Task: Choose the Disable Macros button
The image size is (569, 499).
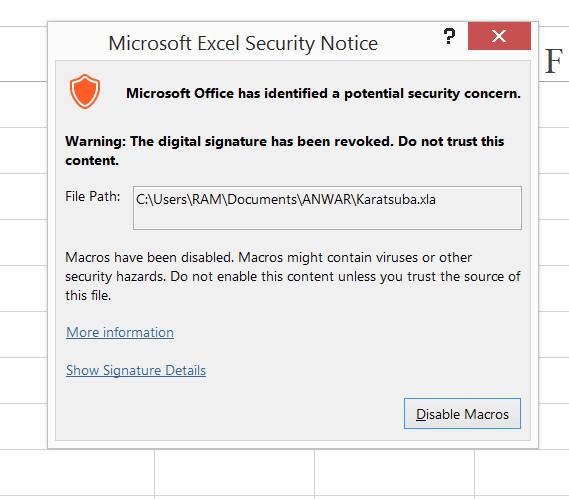Action: tap(462, 414)
